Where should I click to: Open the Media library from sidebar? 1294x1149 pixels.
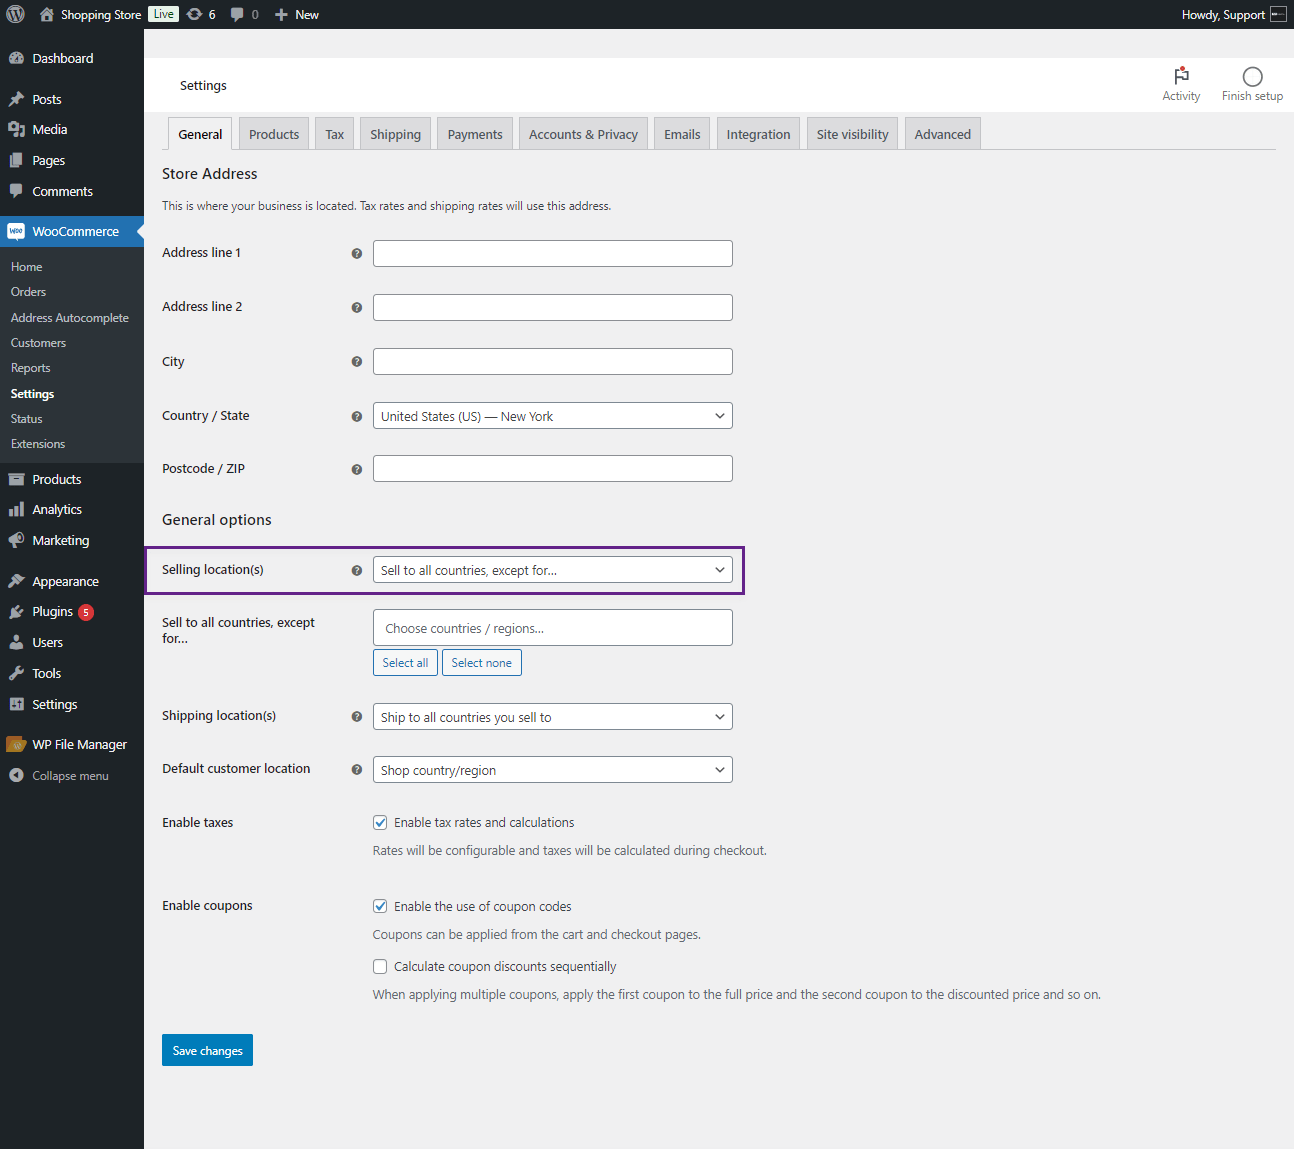click(48, 129)
